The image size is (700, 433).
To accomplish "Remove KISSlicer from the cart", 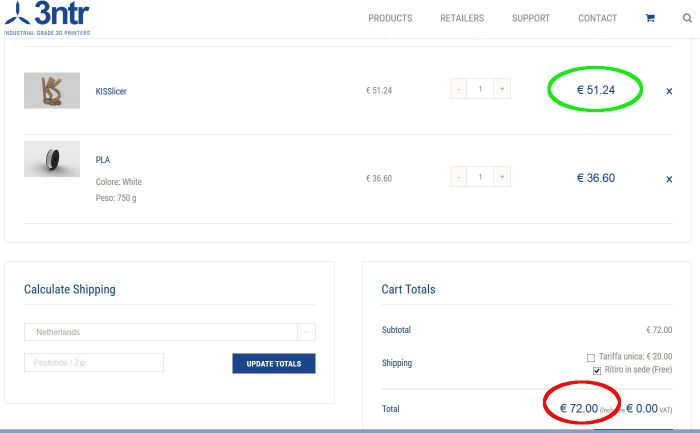I will tap(669, 91).
